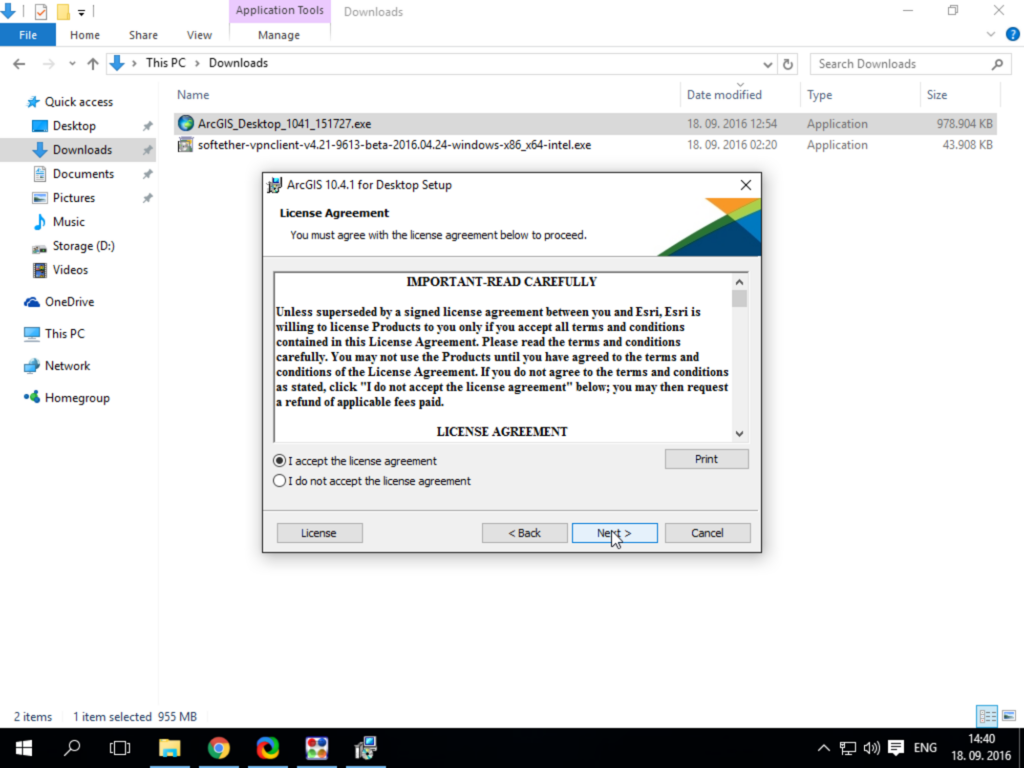
Task: Click the search magnifier icon
Action: (x=997, y=64)
